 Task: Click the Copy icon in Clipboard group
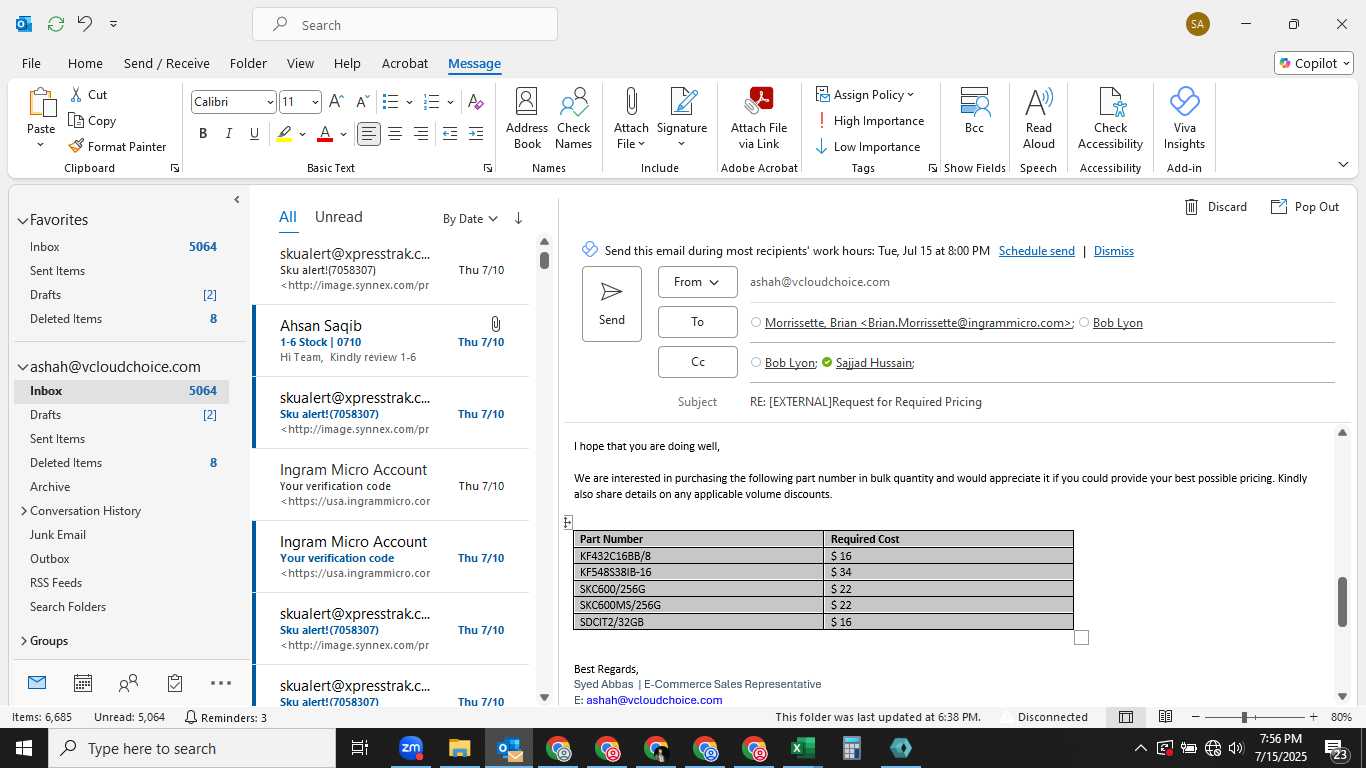pos(92,121)
